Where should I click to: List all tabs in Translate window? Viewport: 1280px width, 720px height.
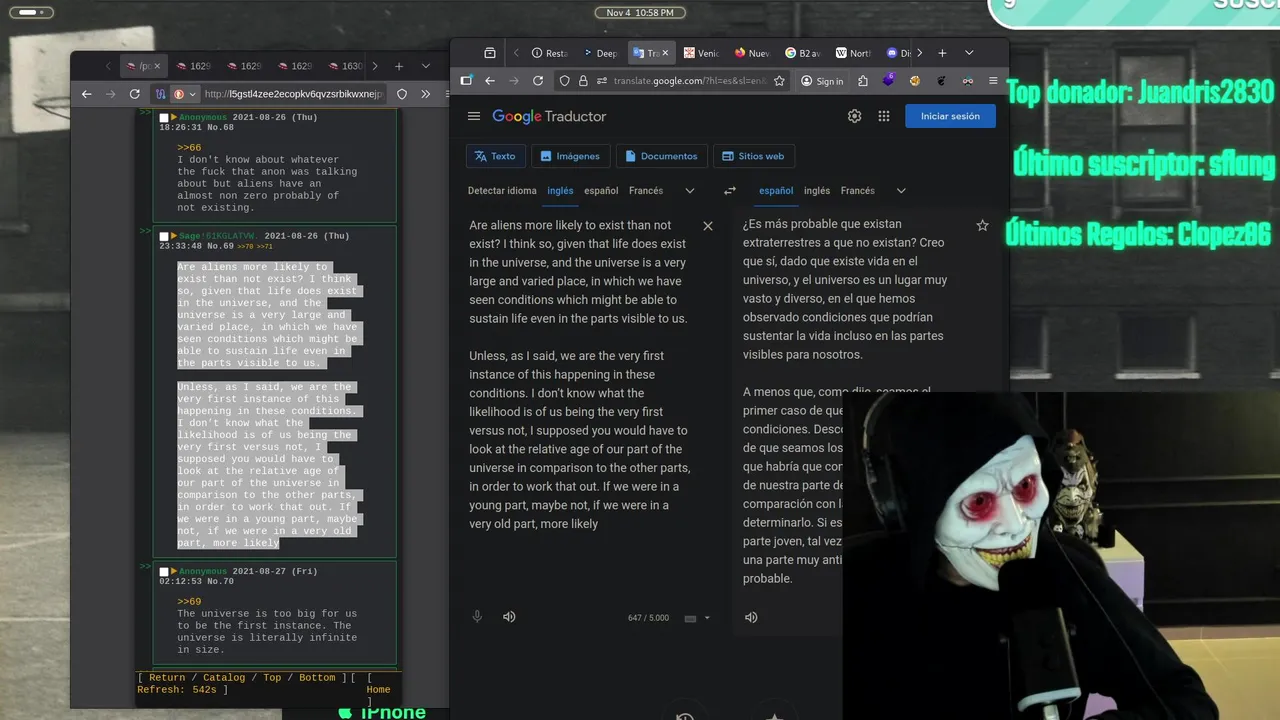pyautogui.click(x=969, y=53)
